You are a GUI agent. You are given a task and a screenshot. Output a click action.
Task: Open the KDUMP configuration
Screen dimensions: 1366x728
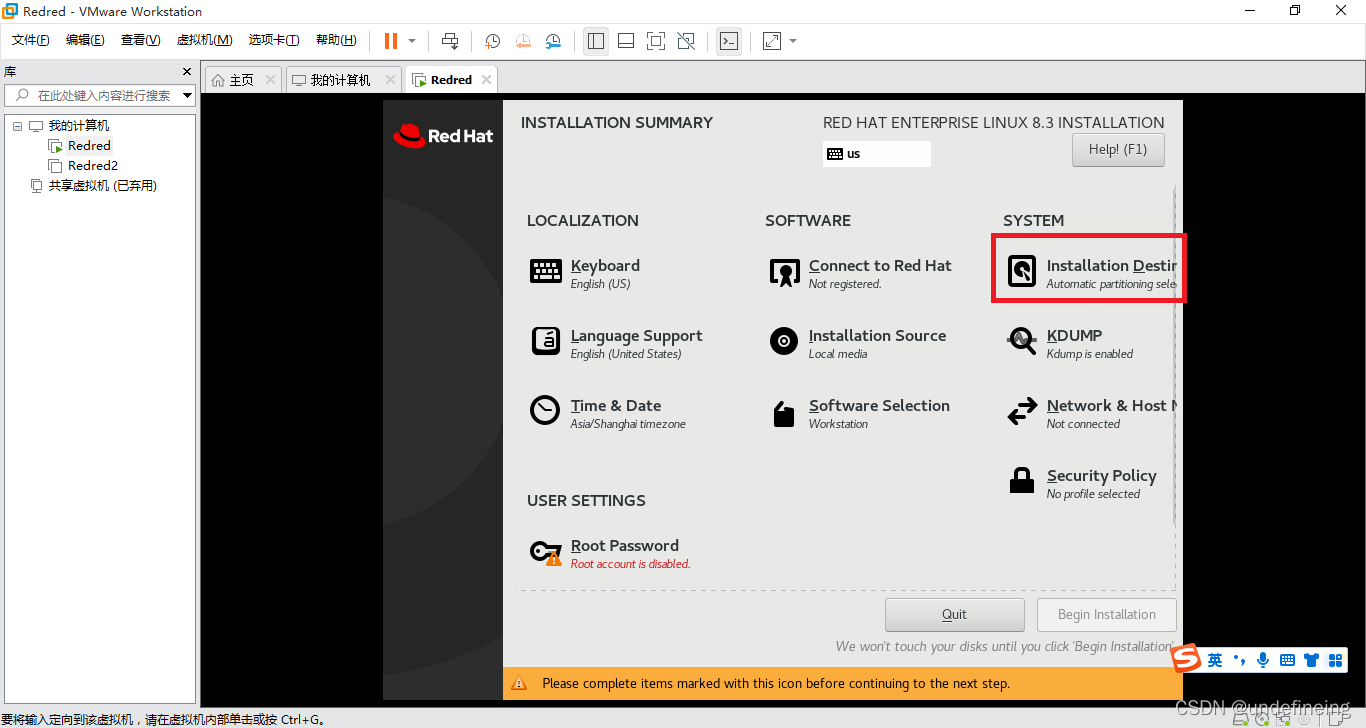click(1071, 343)
